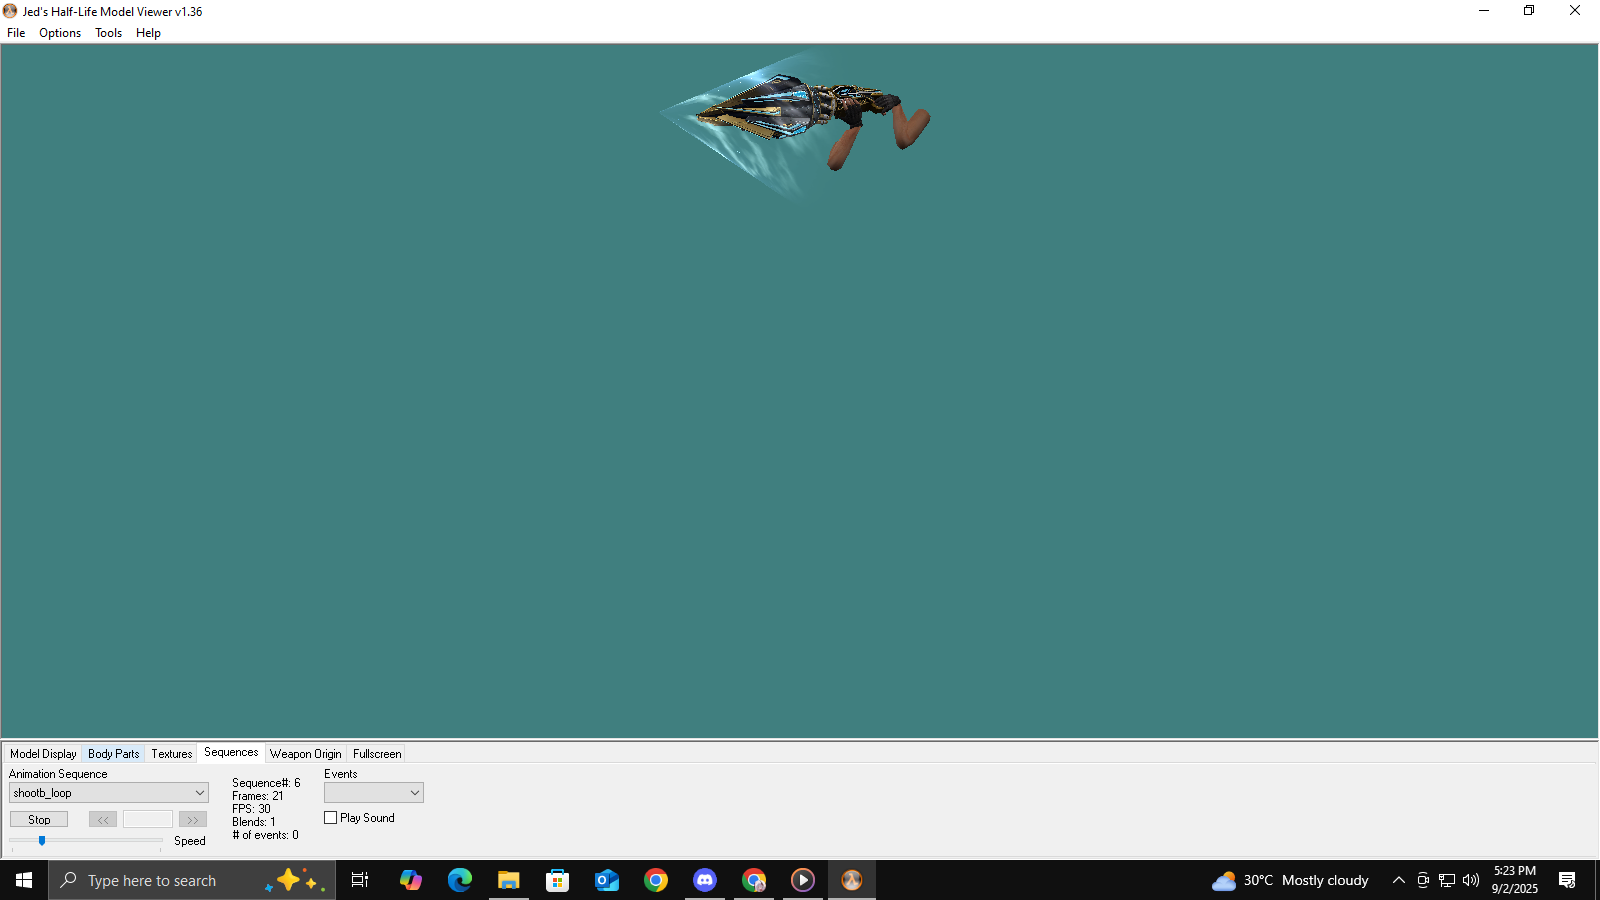Image resolution: width=1600 pixels, height=900 pixels.
Task: Click the volume speaker tray icon
Action: [1471, 880]
